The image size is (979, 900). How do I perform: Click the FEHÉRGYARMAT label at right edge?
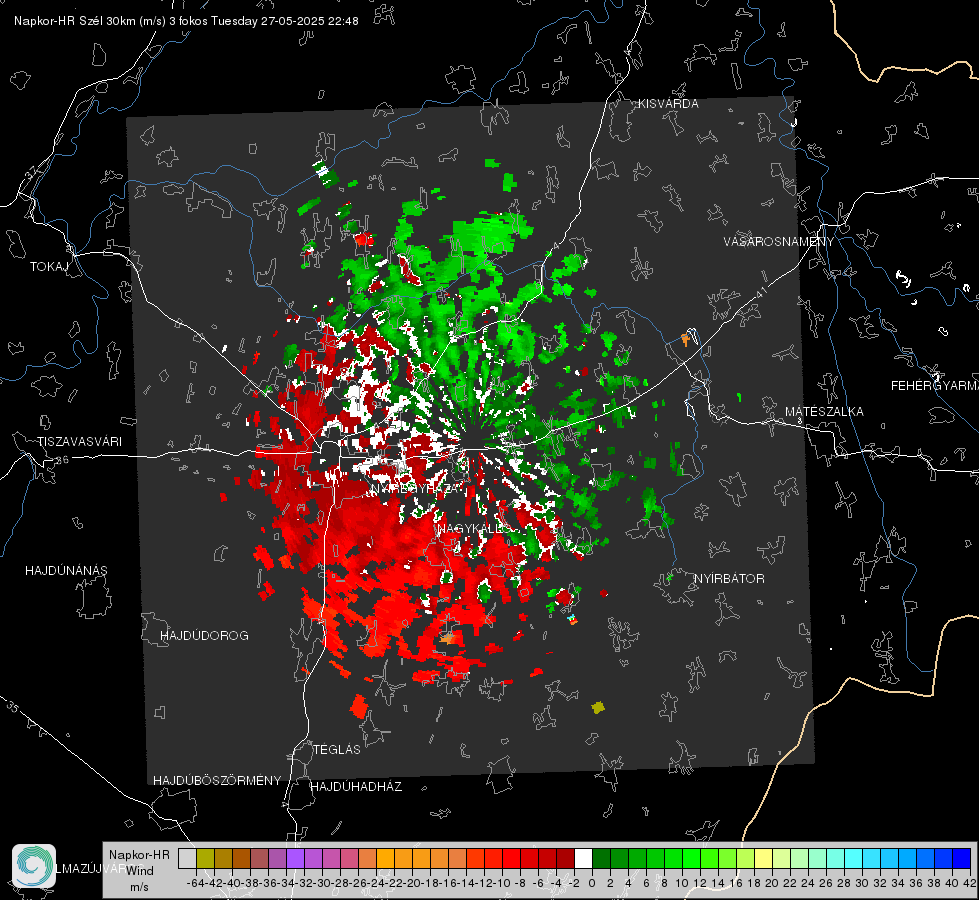tap(934, 386)
